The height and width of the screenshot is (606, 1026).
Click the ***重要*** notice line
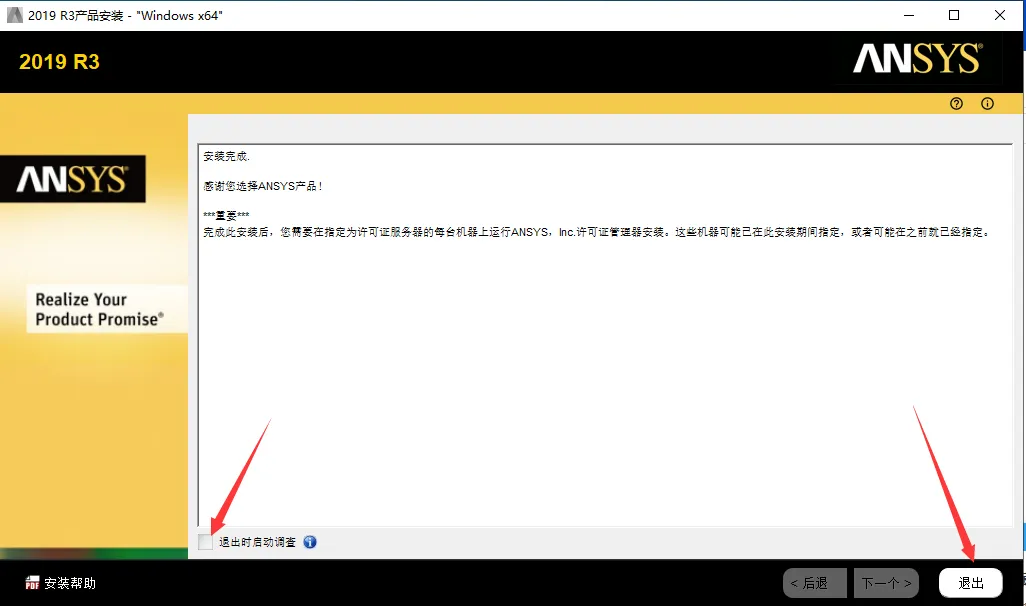[226, 215]
